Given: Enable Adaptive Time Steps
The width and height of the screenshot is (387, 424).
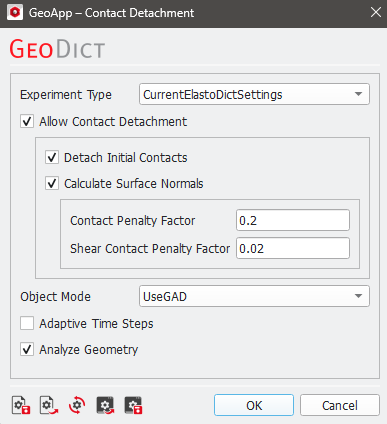Looking at the screenshot, I should tap(27, 323).
